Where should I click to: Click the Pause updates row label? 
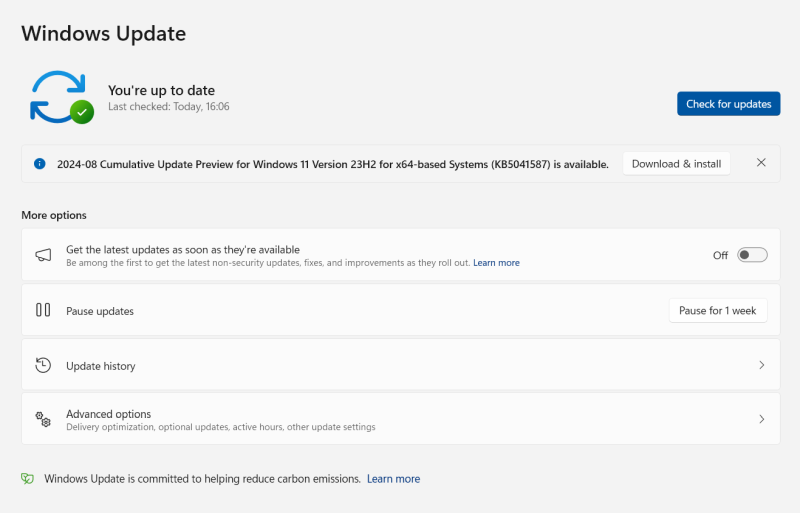pyautogui.click(x=100, y=311)
